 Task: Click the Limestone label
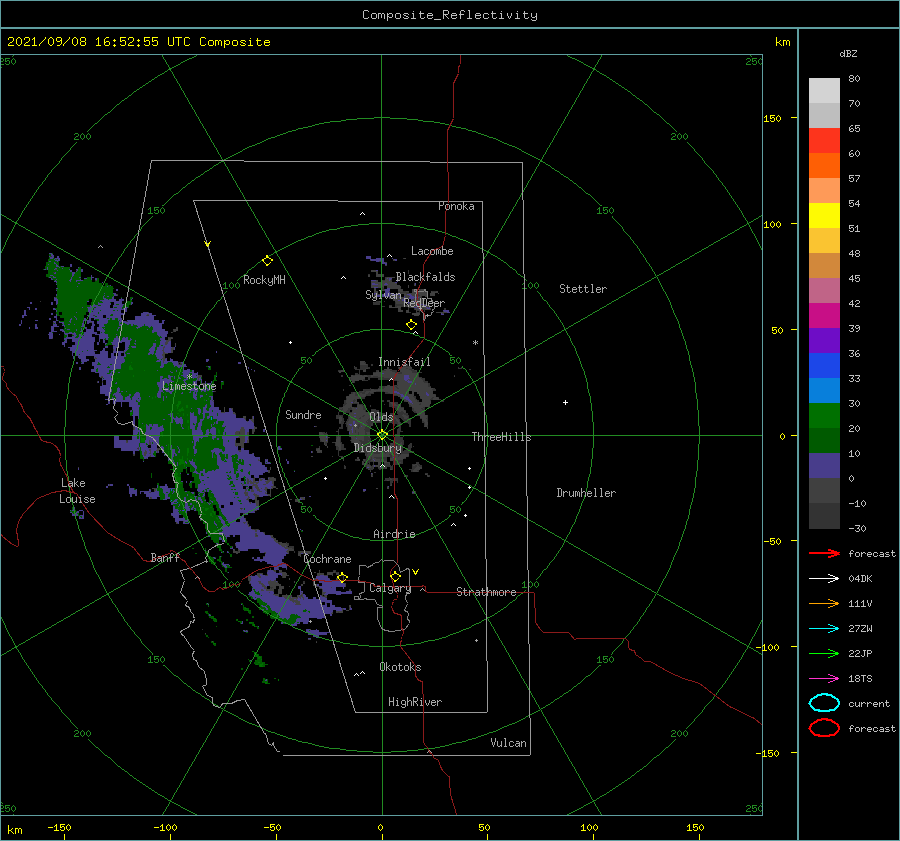point(189,386)
